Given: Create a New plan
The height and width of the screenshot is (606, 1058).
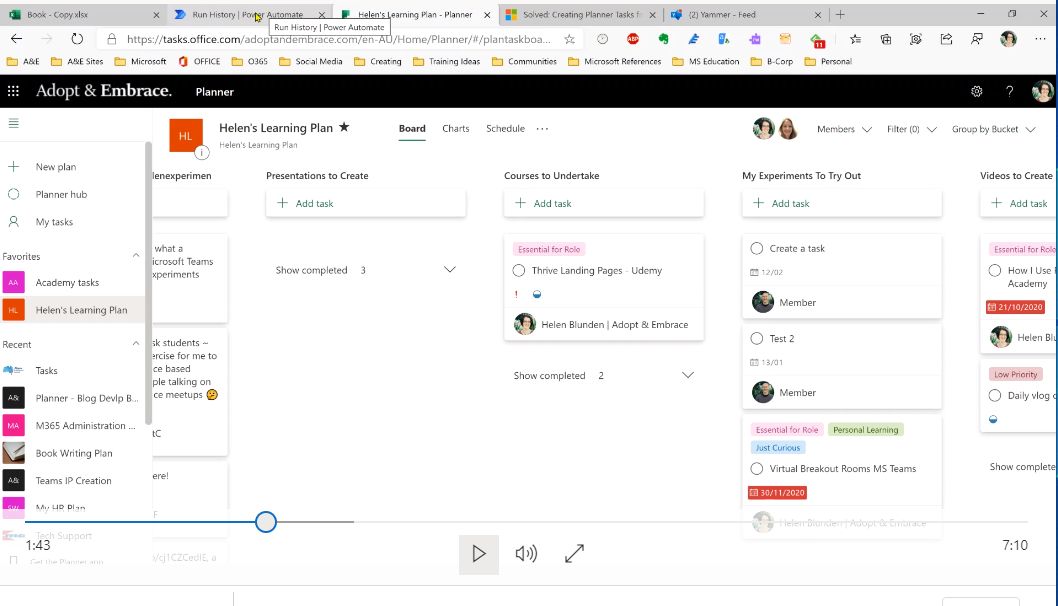Looking at the screenshot, I should pos(55,167).
